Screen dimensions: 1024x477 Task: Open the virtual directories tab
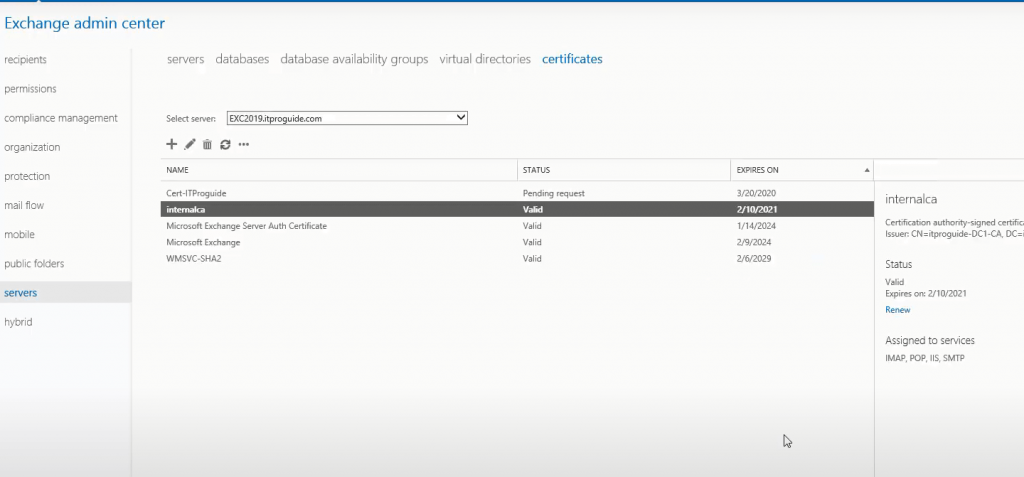tap(485, 59)
